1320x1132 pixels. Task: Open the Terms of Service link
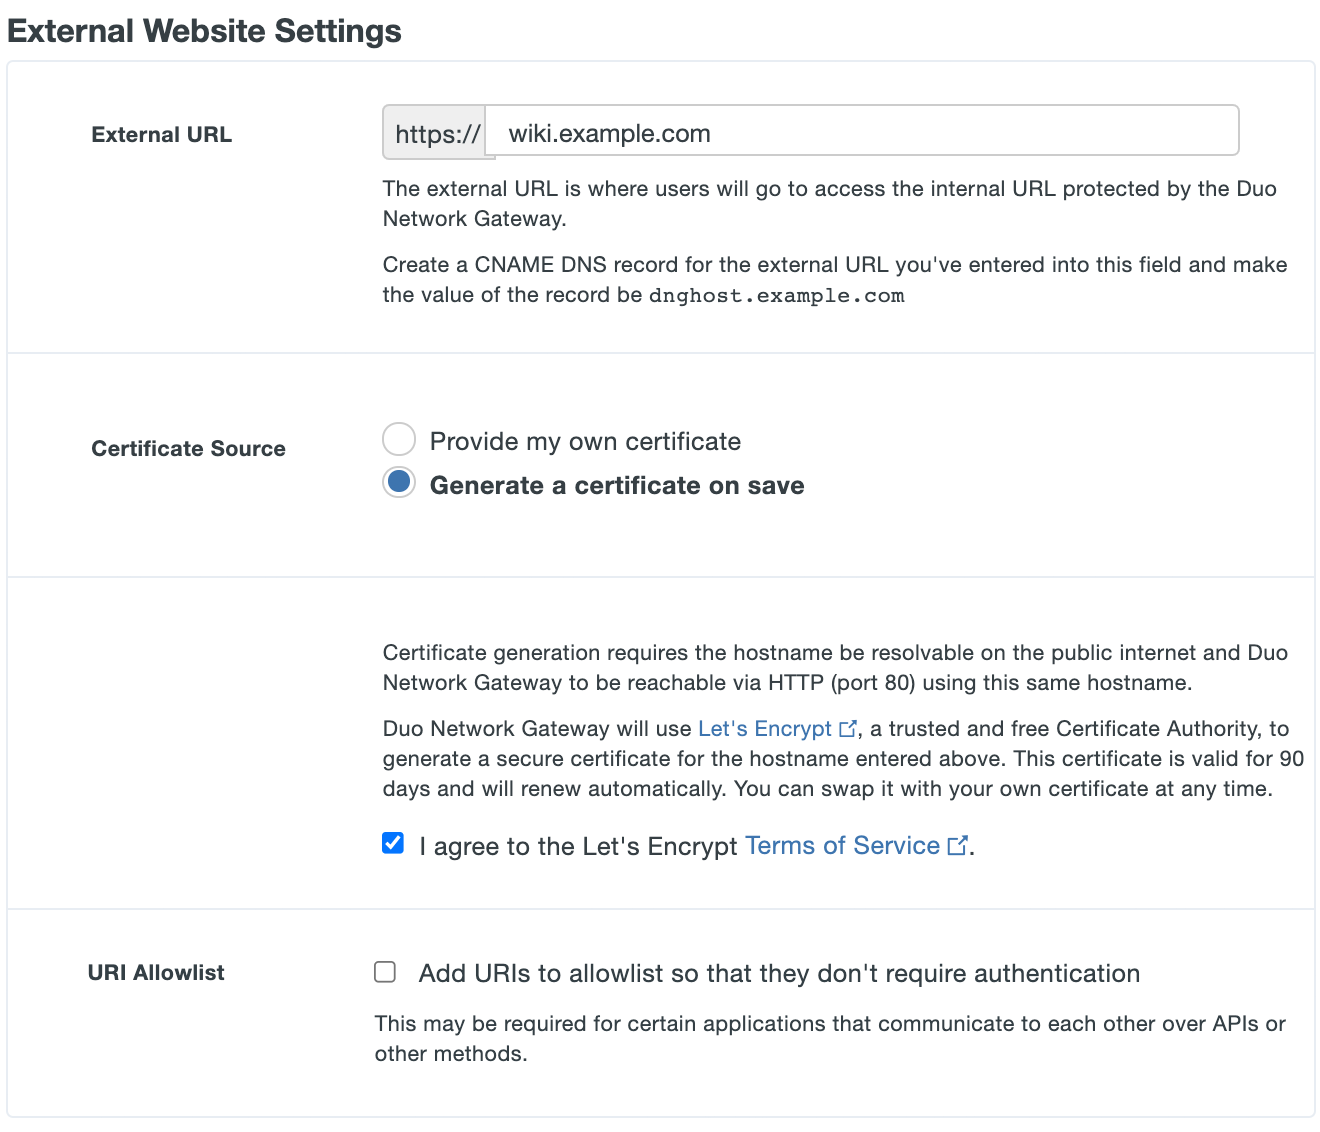[x=841, y=845]
